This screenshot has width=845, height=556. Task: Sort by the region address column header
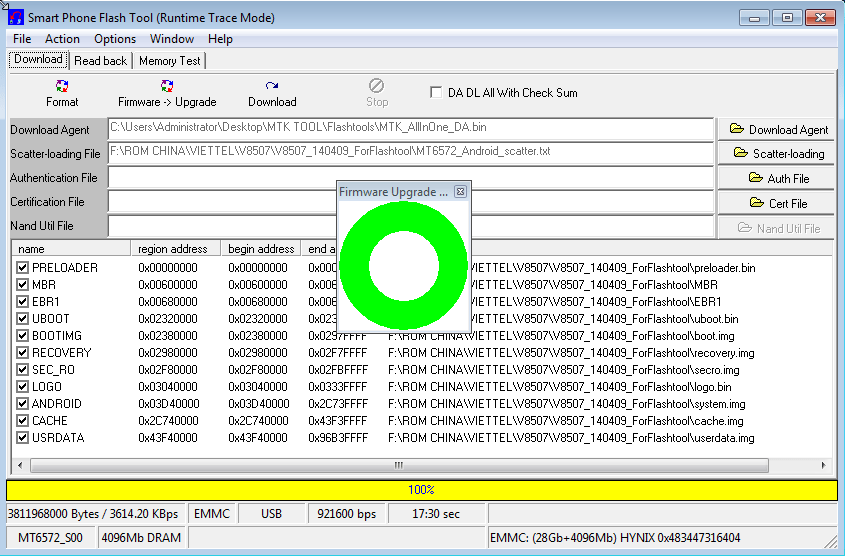pos(174,249)
